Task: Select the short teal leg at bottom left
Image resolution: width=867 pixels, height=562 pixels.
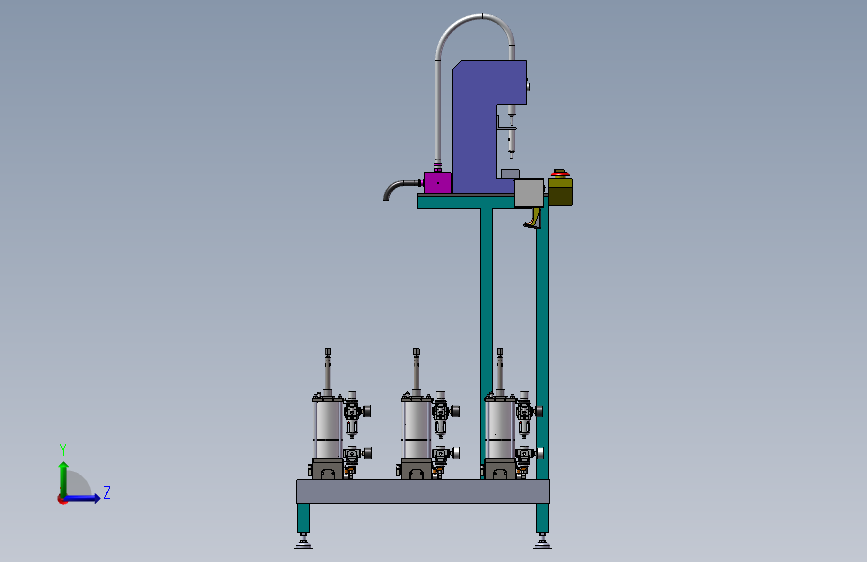Action: [x=304, y=518]
